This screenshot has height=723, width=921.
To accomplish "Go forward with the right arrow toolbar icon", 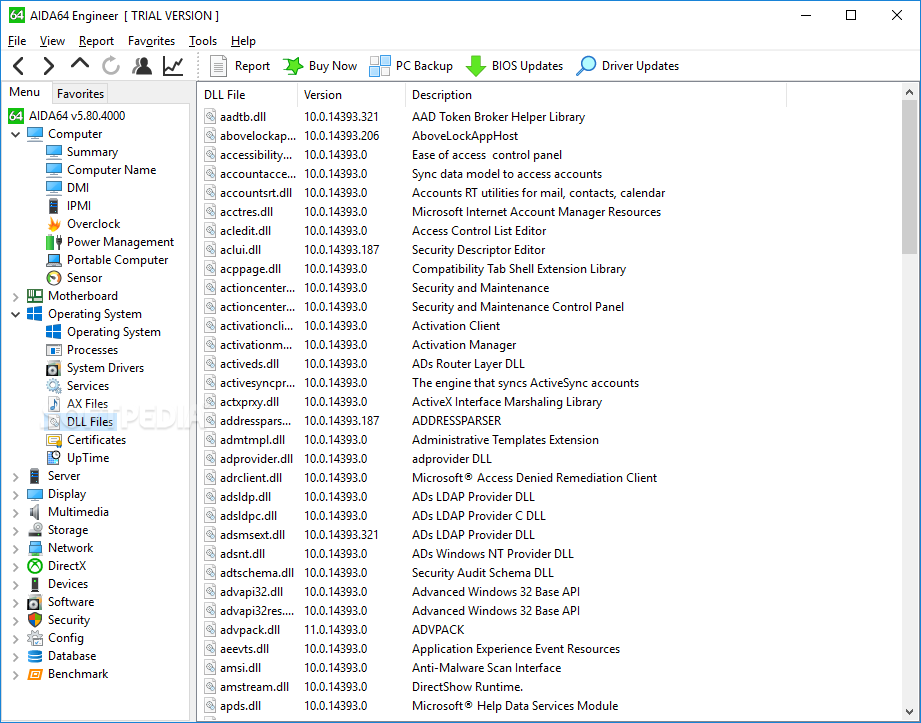I will (x=49, y=66).
